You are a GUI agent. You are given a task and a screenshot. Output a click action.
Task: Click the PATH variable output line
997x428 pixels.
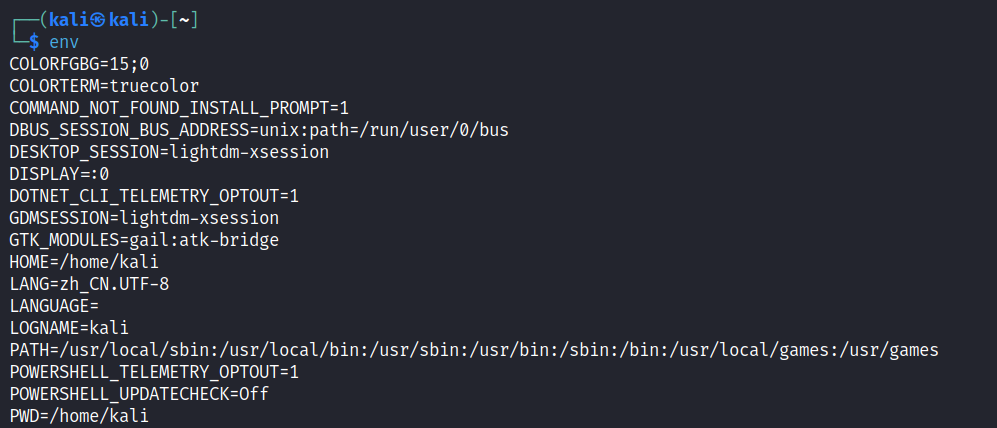tap(474, 349)
